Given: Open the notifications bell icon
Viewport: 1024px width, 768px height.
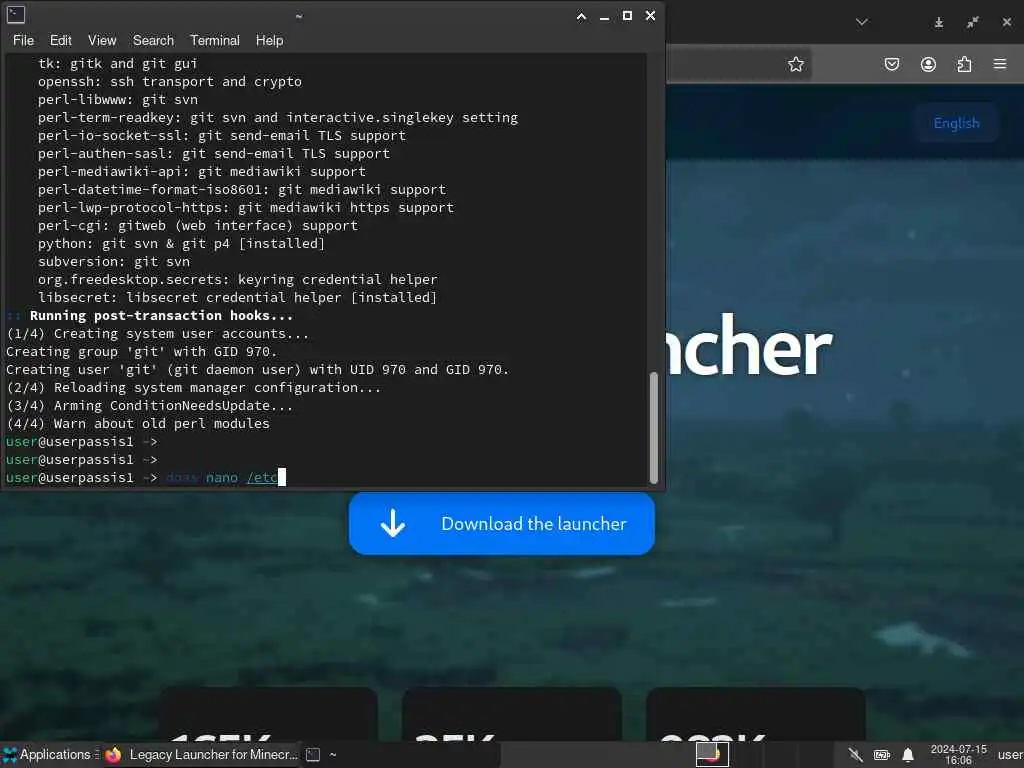Looking at the screenshot, I should [908, 755].
